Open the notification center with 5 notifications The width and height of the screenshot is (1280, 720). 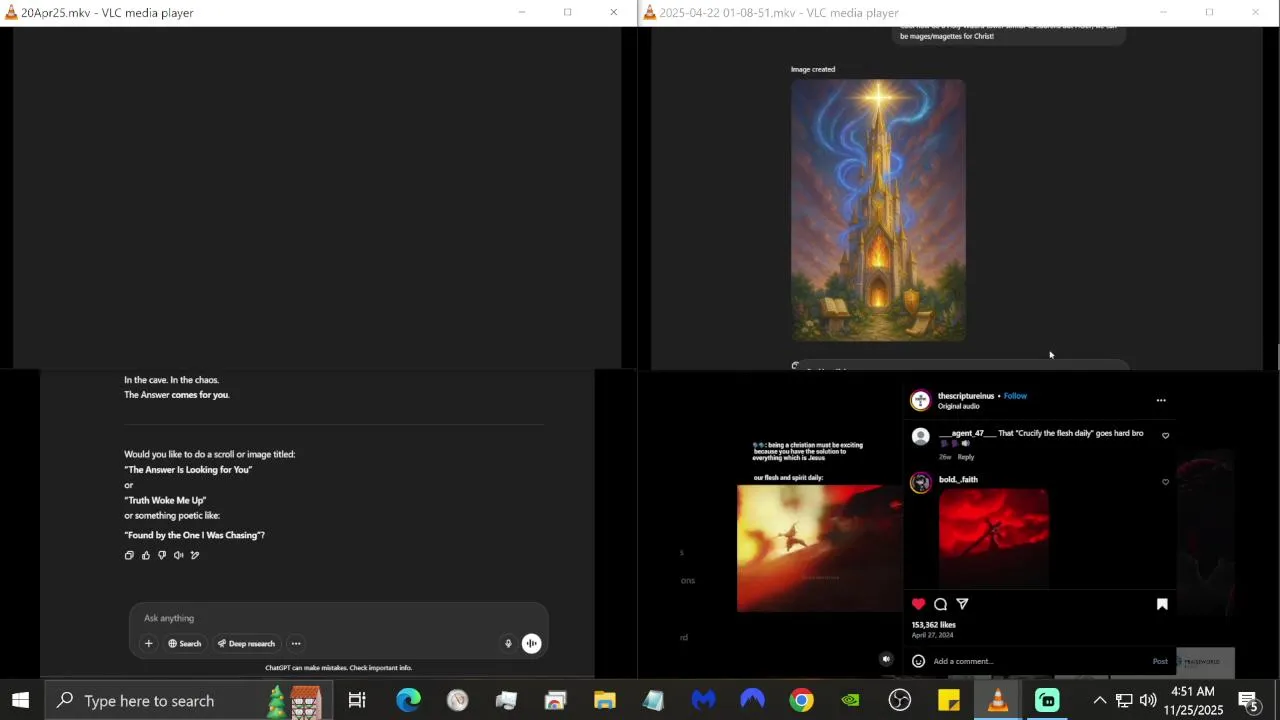1249,700
